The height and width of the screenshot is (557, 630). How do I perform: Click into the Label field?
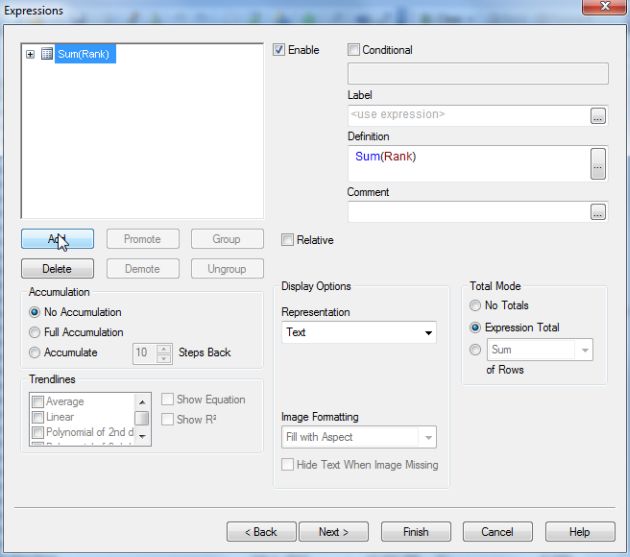click(x=468, y=115)
